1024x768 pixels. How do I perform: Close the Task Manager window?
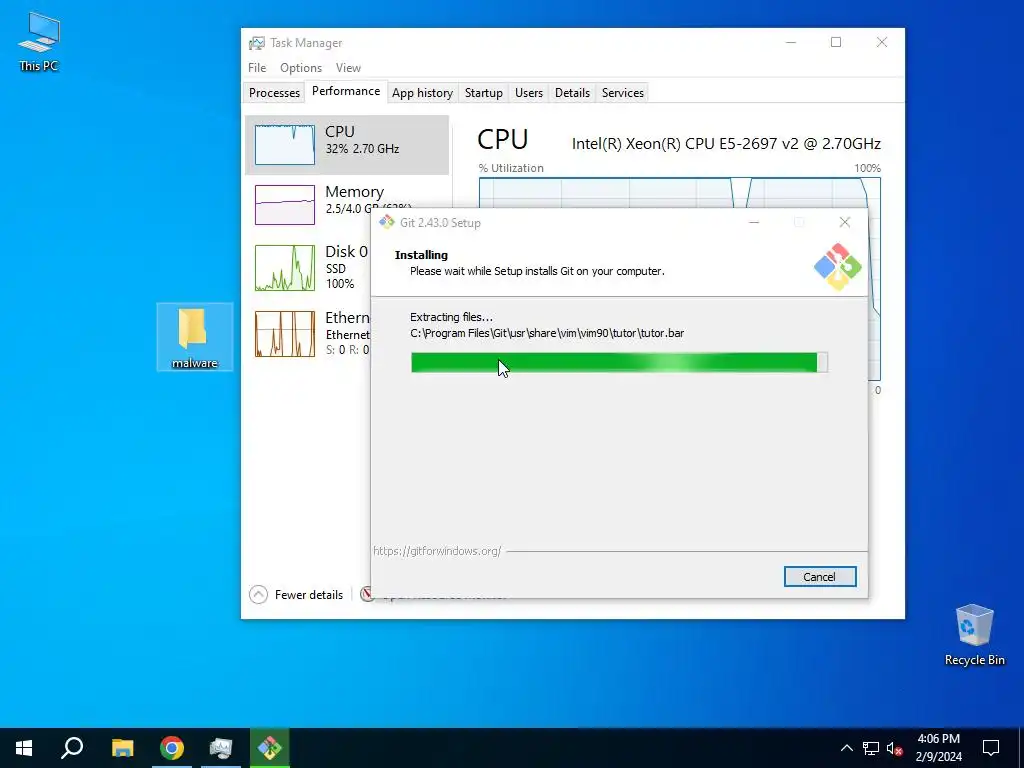pos(882,42)
